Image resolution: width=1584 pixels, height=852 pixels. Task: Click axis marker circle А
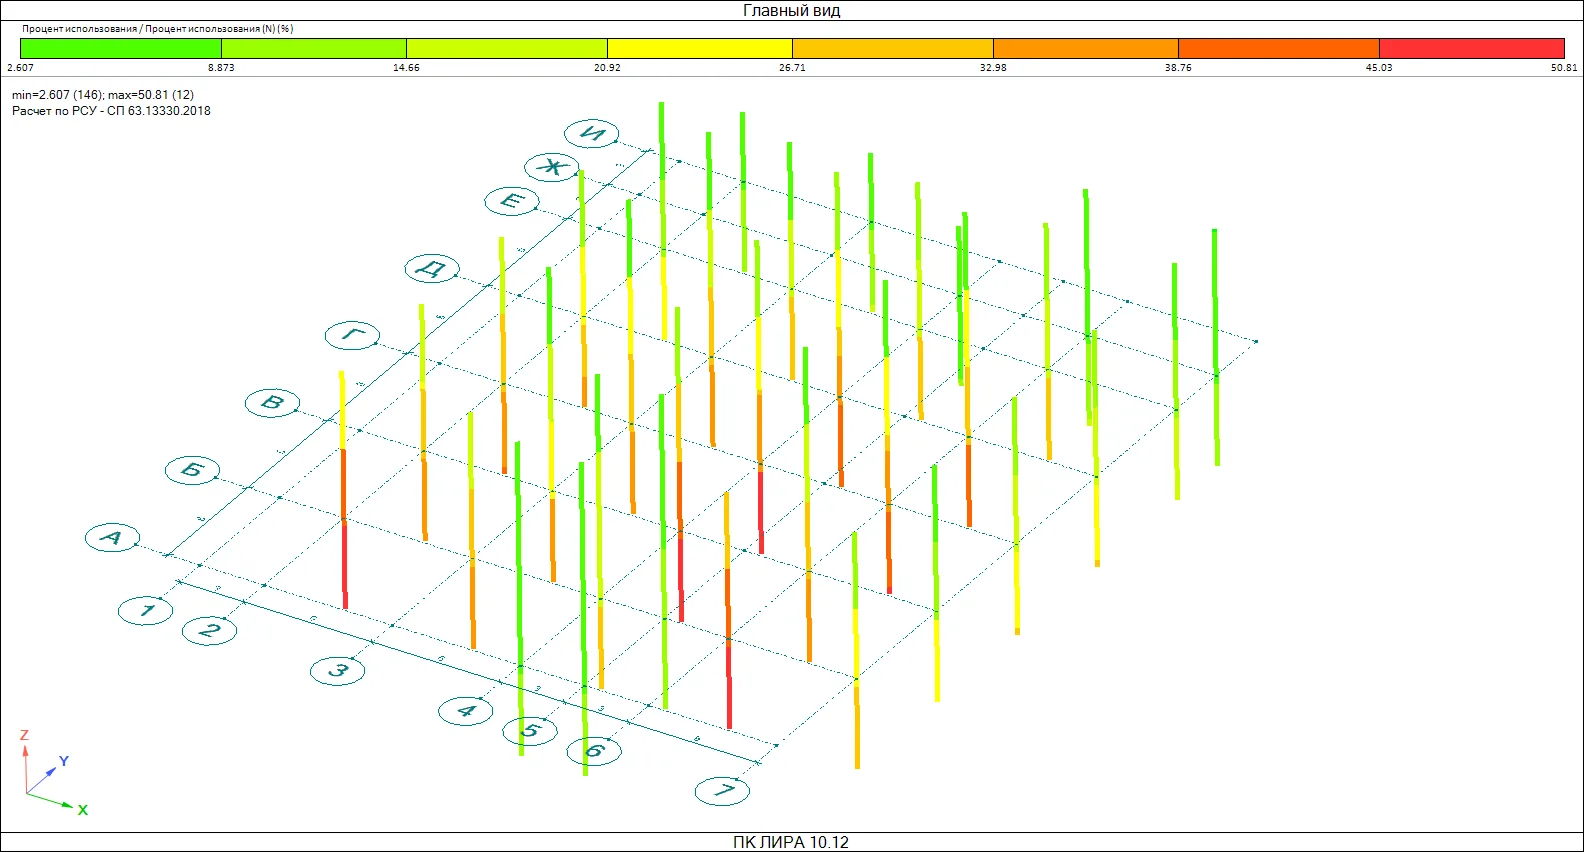(112, 538)
